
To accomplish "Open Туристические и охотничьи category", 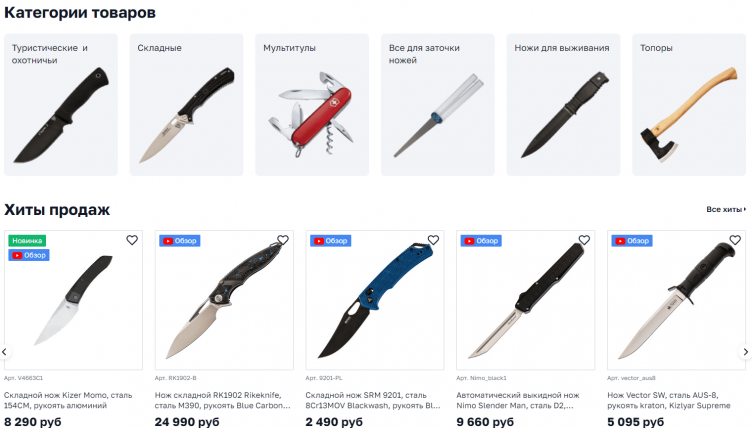I will (61, 105).
